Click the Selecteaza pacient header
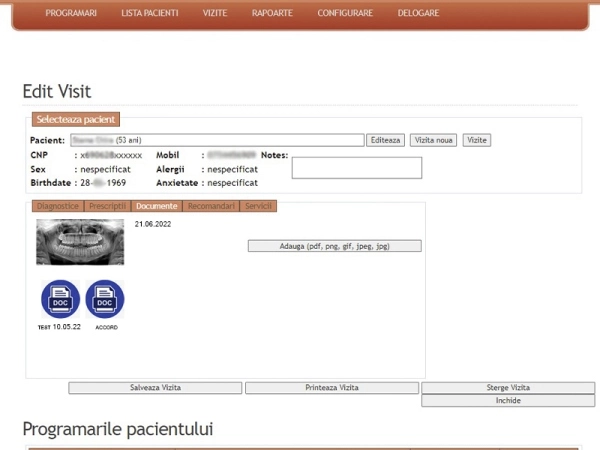The image size is (600, 450). (76, 119)
